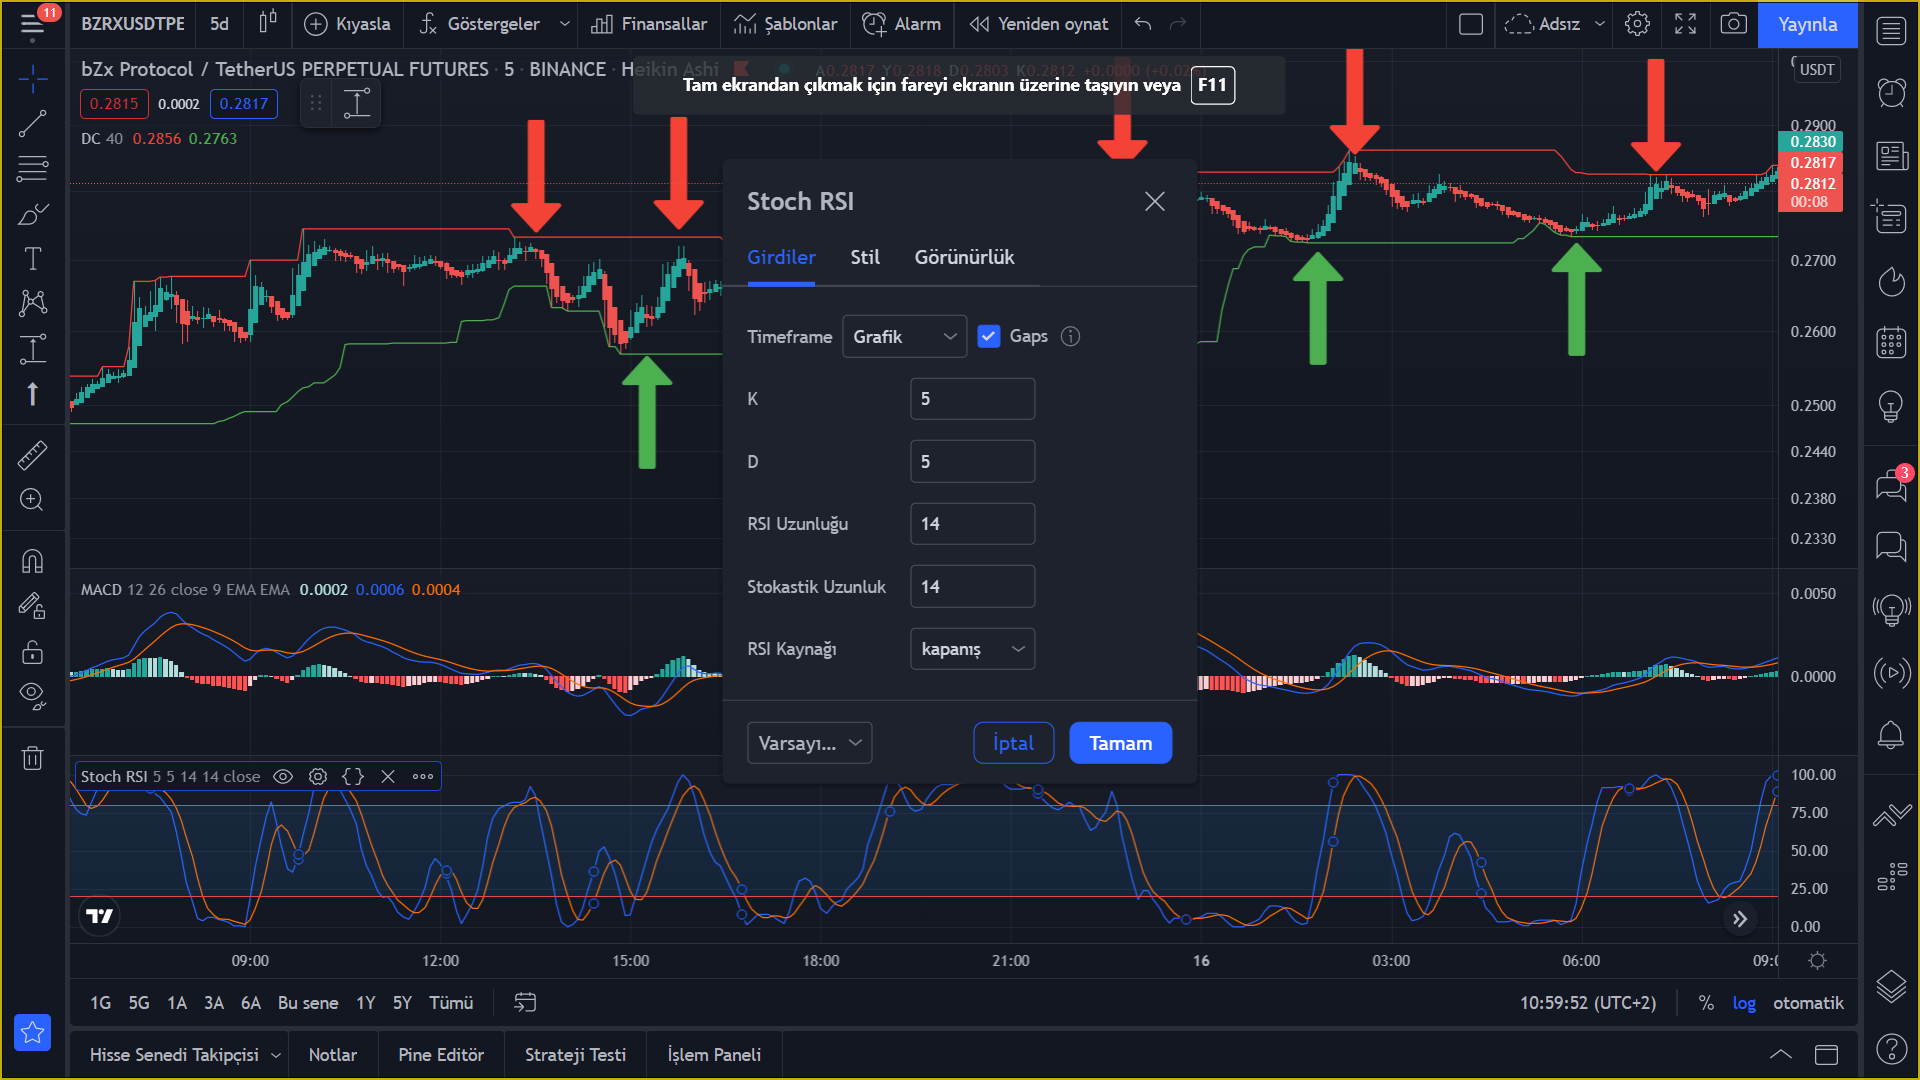Open chat messages with notification badge
This screenshot has height=1080, width=1920.
click(1891, 484)
